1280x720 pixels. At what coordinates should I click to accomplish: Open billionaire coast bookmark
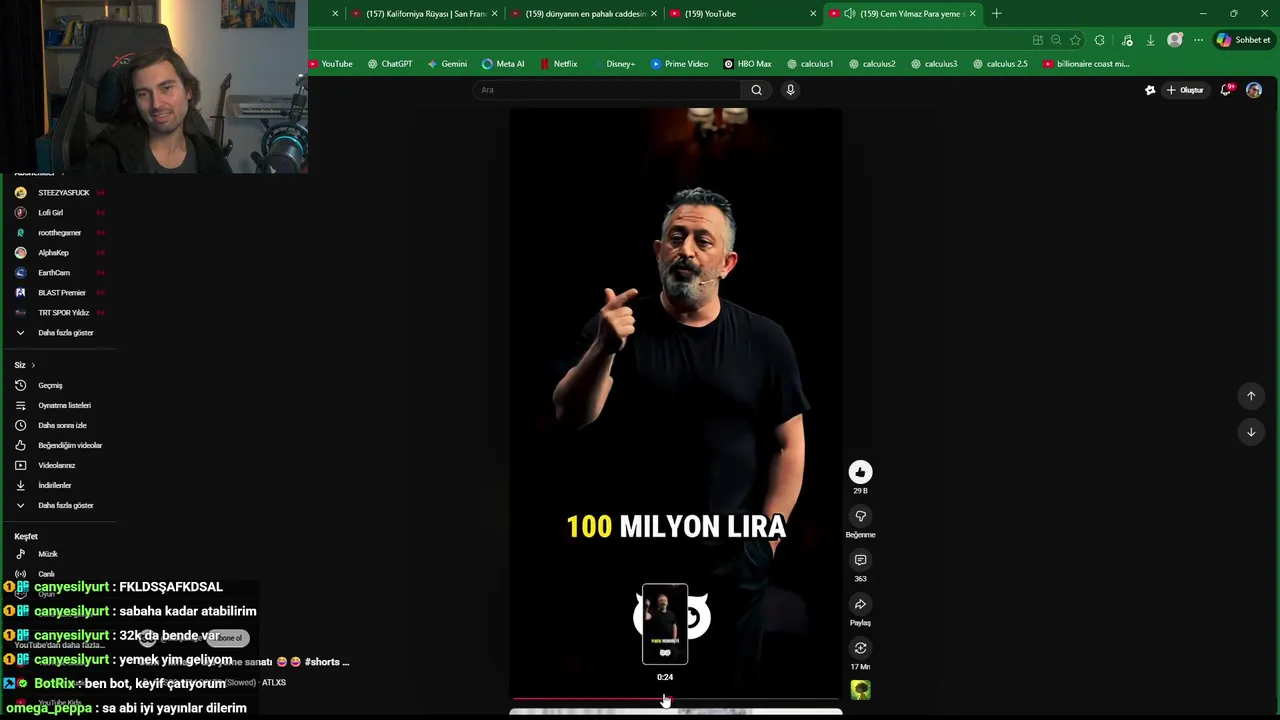tap(1086, 64)
